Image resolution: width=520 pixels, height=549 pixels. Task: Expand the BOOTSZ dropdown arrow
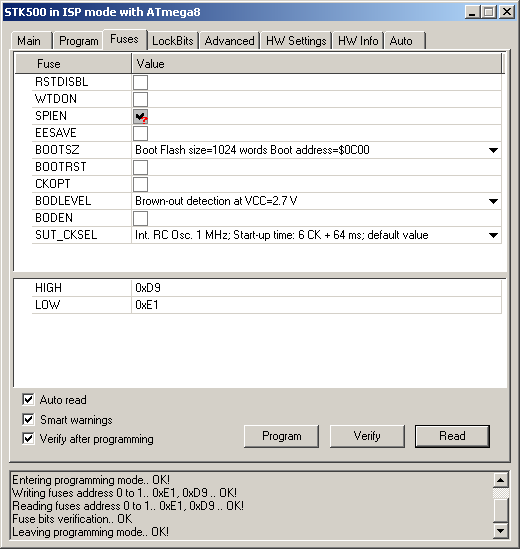[493, 150]
